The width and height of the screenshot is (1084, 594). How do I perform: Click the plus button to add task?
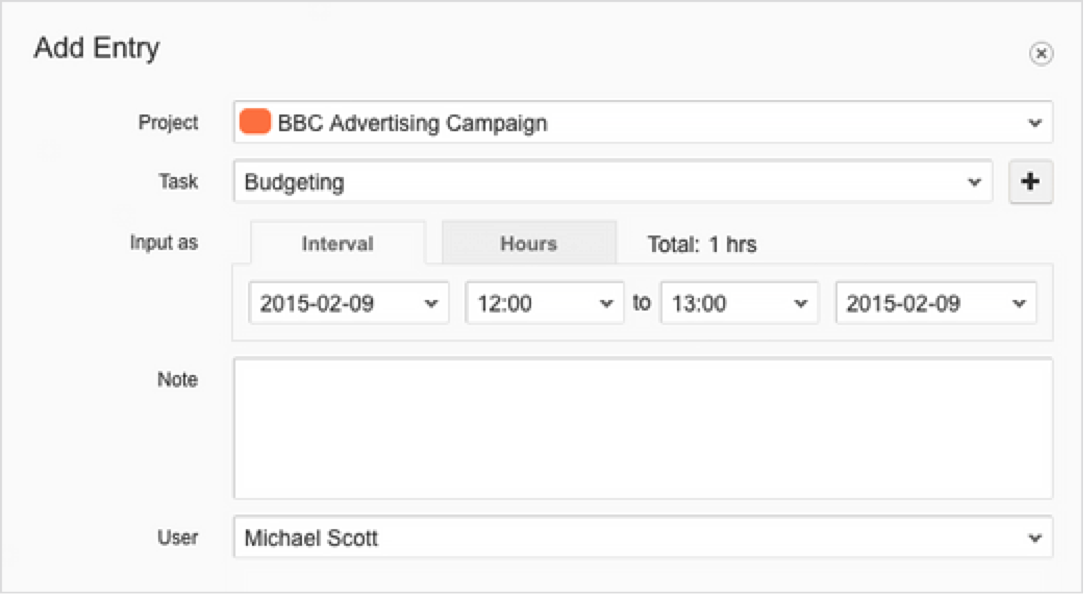[x=1030, y=182]
